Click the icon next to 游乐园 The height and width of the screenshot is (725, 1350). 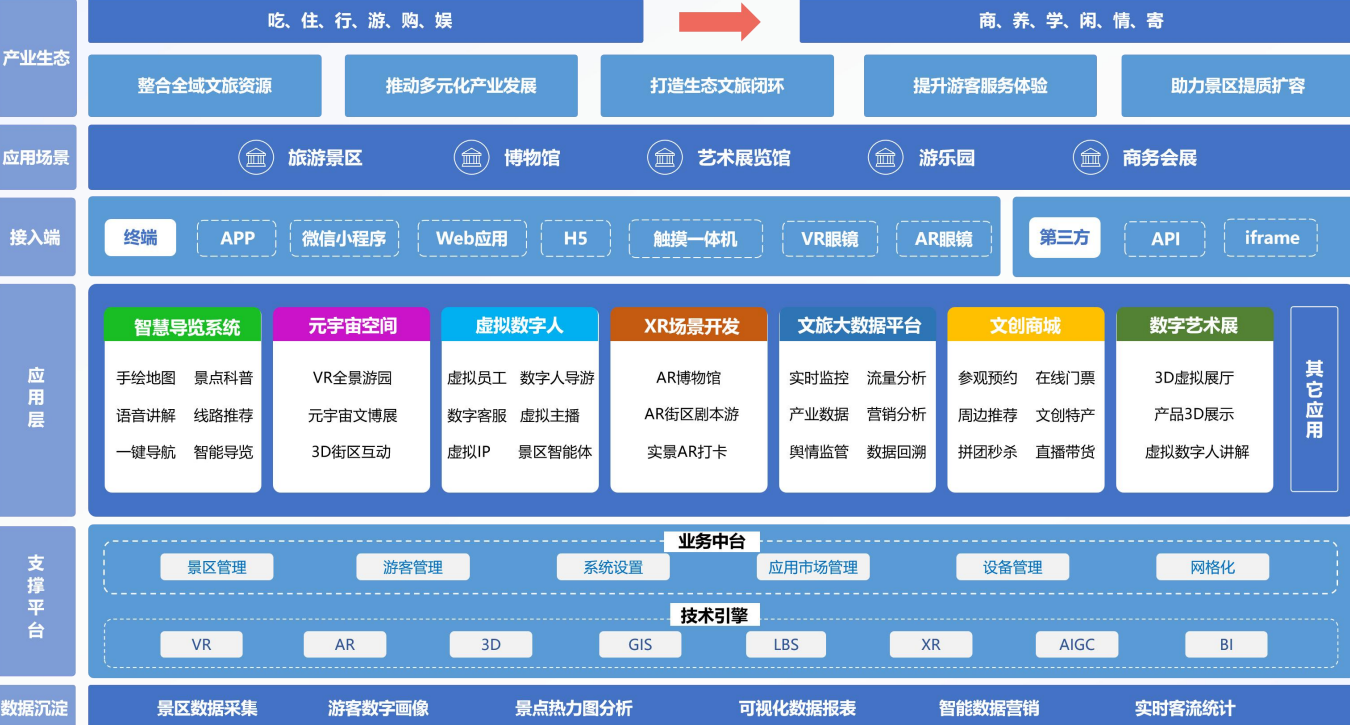[x=886, y=158]
